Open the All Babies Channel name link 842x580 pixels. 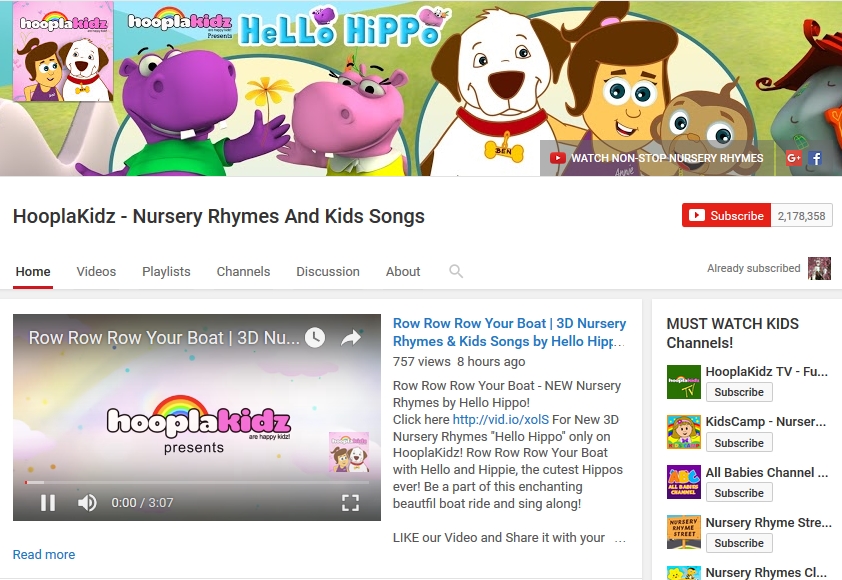(767, 472)
